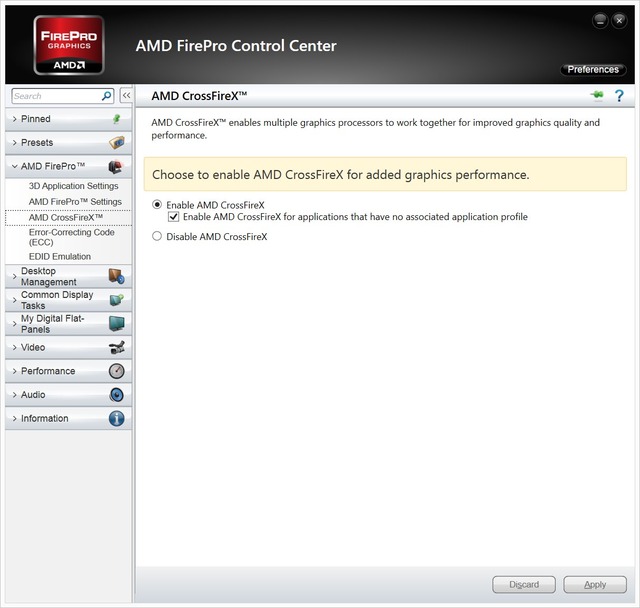The width and height of the screenshot is (640, 608).
Task: Expand My Digital Flat-Panels chevron
Action: (14, 324)
